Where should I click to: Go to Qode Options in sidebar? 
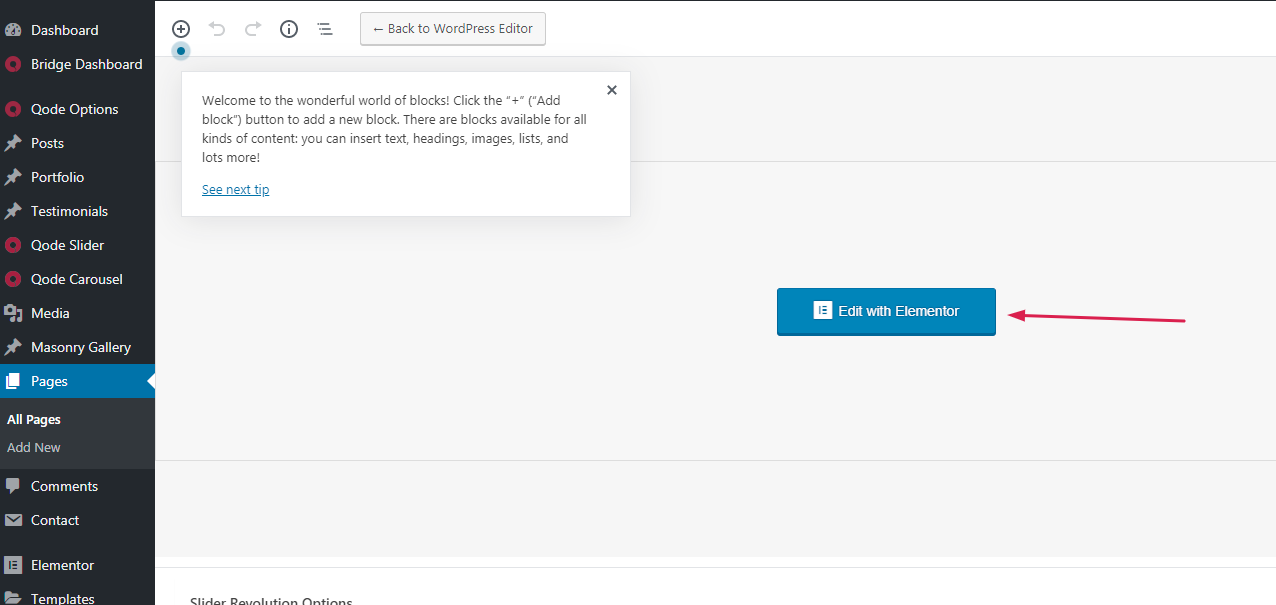coord(74,109)
